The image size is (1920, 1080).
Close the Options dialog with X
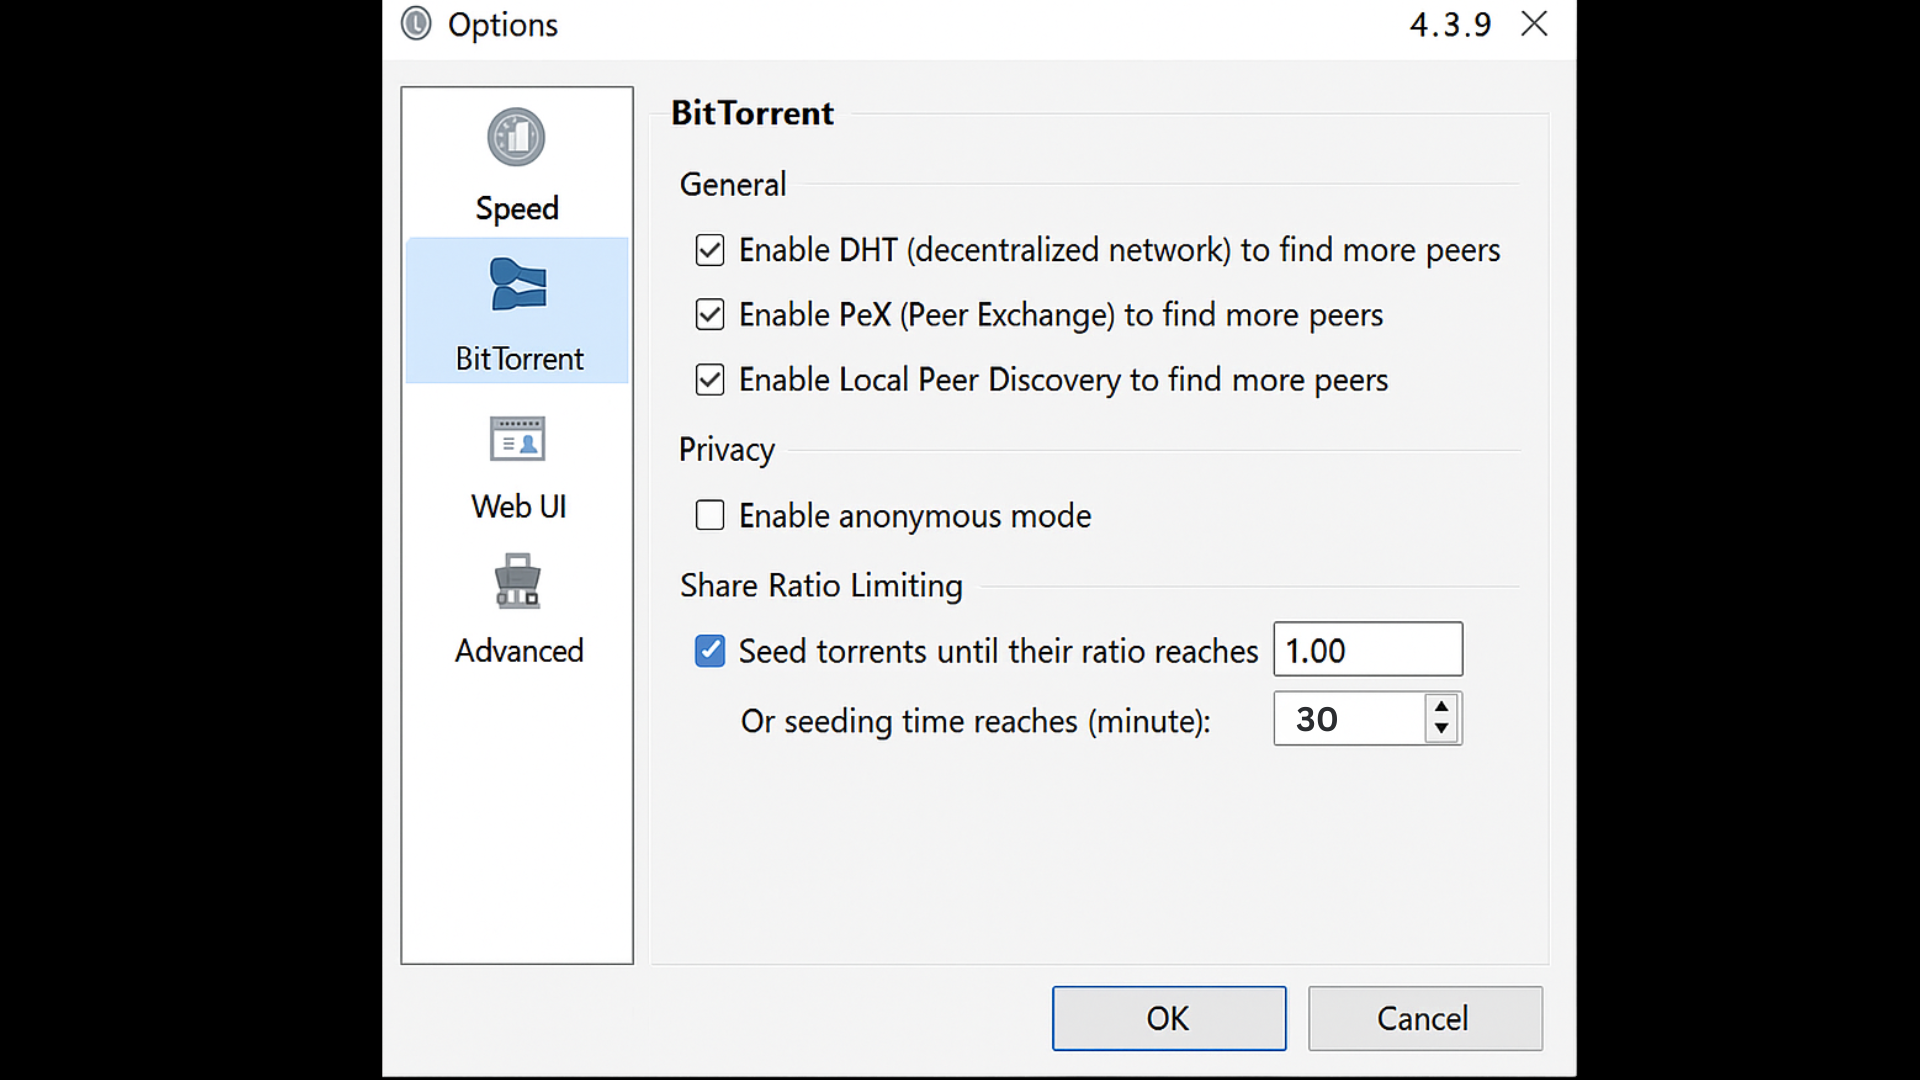[1534, 24]
